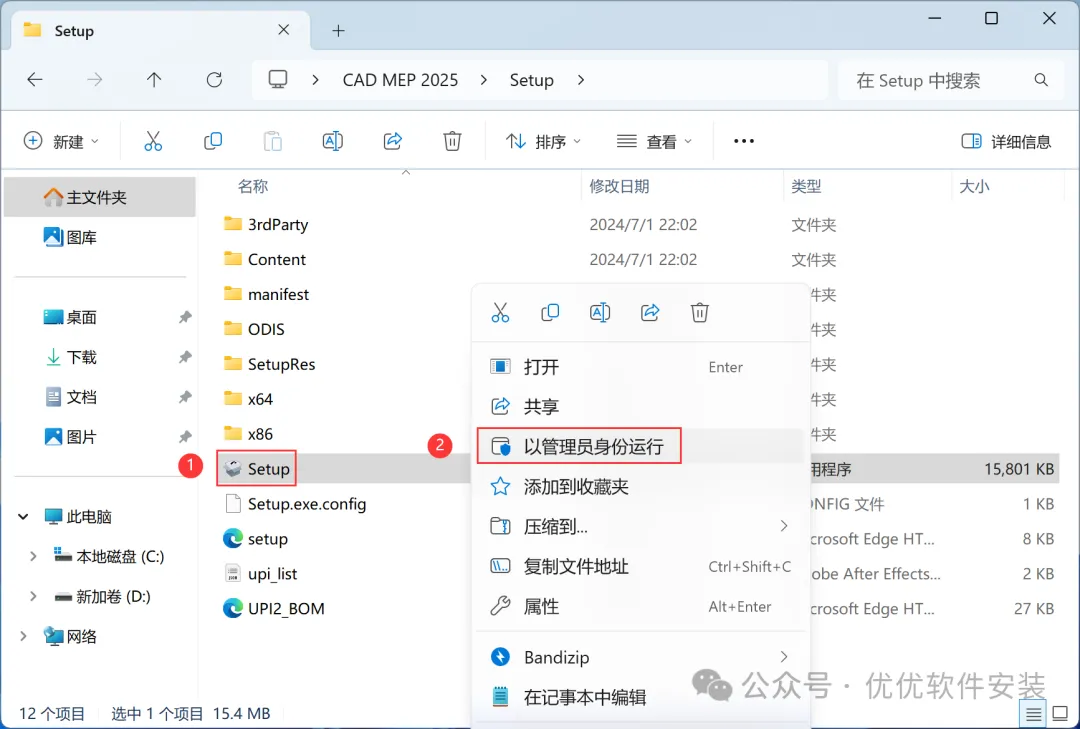Click the toolbar Rename icon
Image resolution: width=1080 pixels, height=729 pixels.
tap(333, 141)
